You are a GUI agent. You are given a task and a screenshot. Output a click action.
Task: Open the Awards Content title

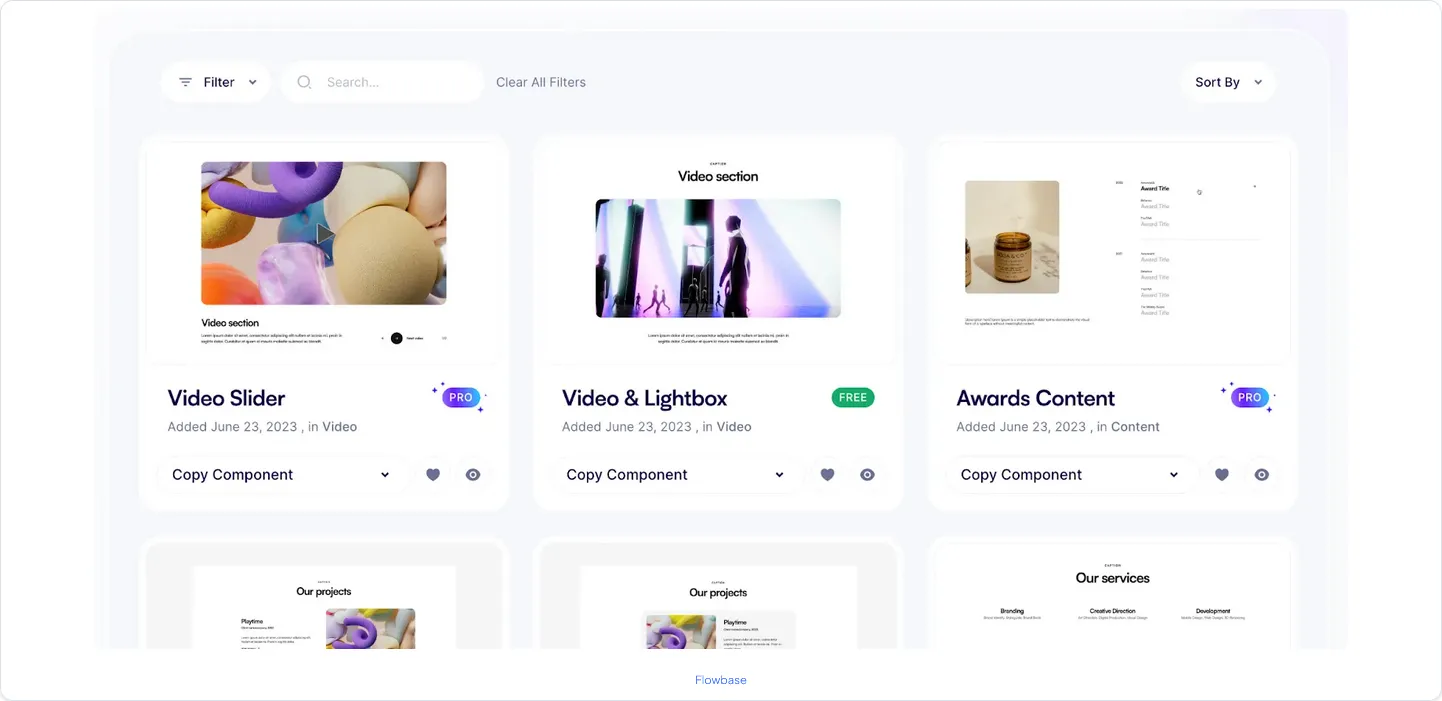pos(1036,398)
